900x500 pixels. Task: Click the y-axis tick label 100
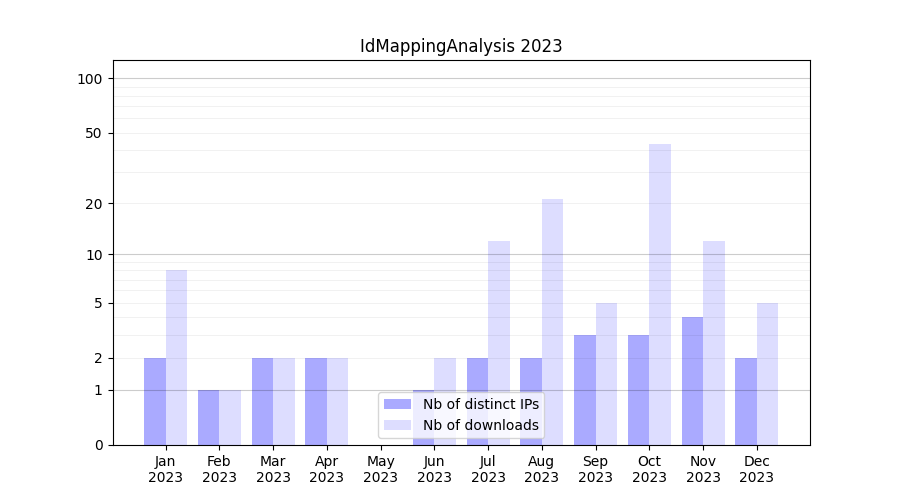(90, 79)
